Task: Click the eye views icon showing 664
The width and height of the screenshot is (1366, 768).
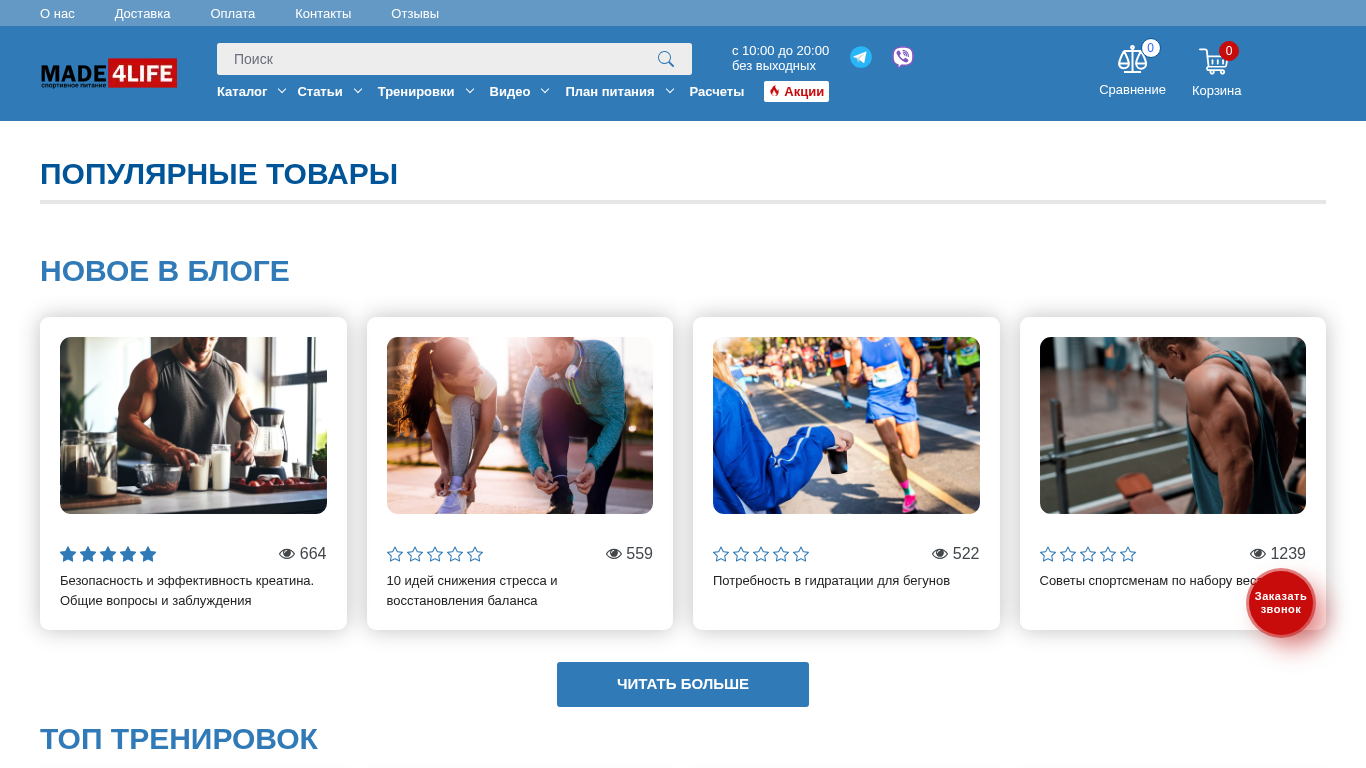Action: point(287,554)
